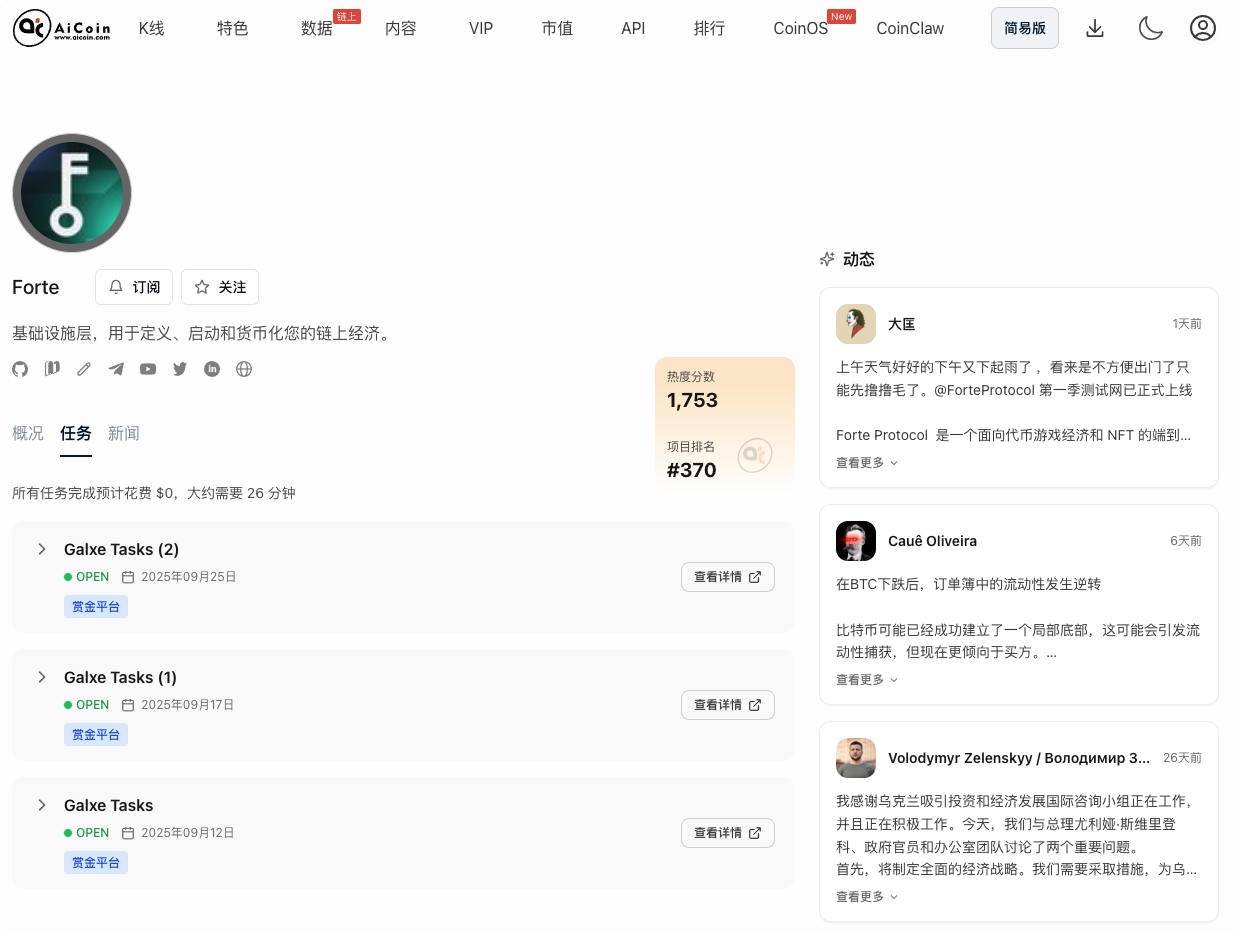Expand the 2025年09月12日 Galxe Tasks row

42,805
